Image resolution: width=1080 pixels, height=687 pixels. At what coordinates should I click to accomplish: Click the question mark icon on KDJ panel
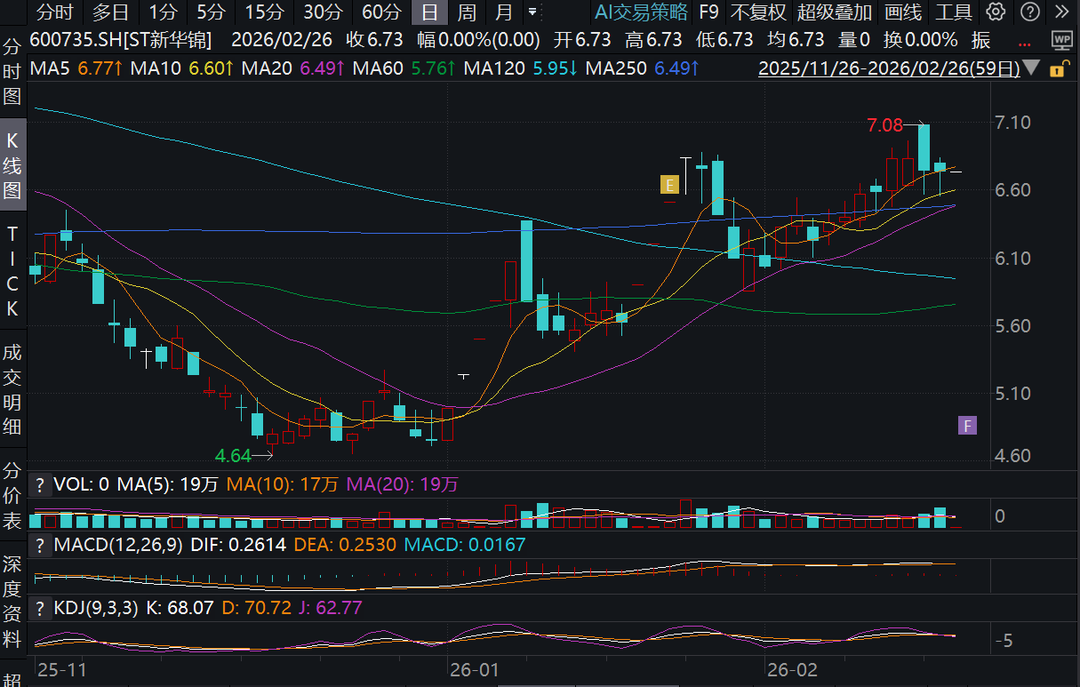tap(39, 607)
